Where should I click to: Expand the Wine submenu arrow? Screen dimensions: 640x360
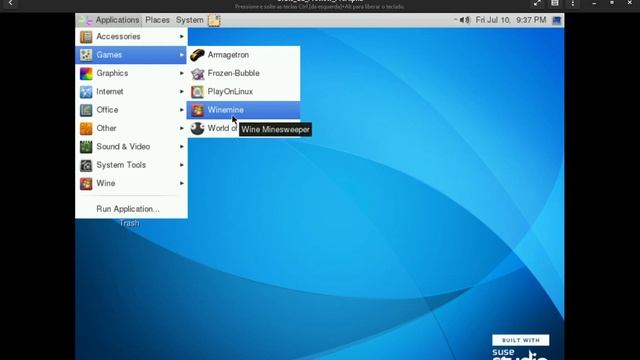(x=182, y=184)
